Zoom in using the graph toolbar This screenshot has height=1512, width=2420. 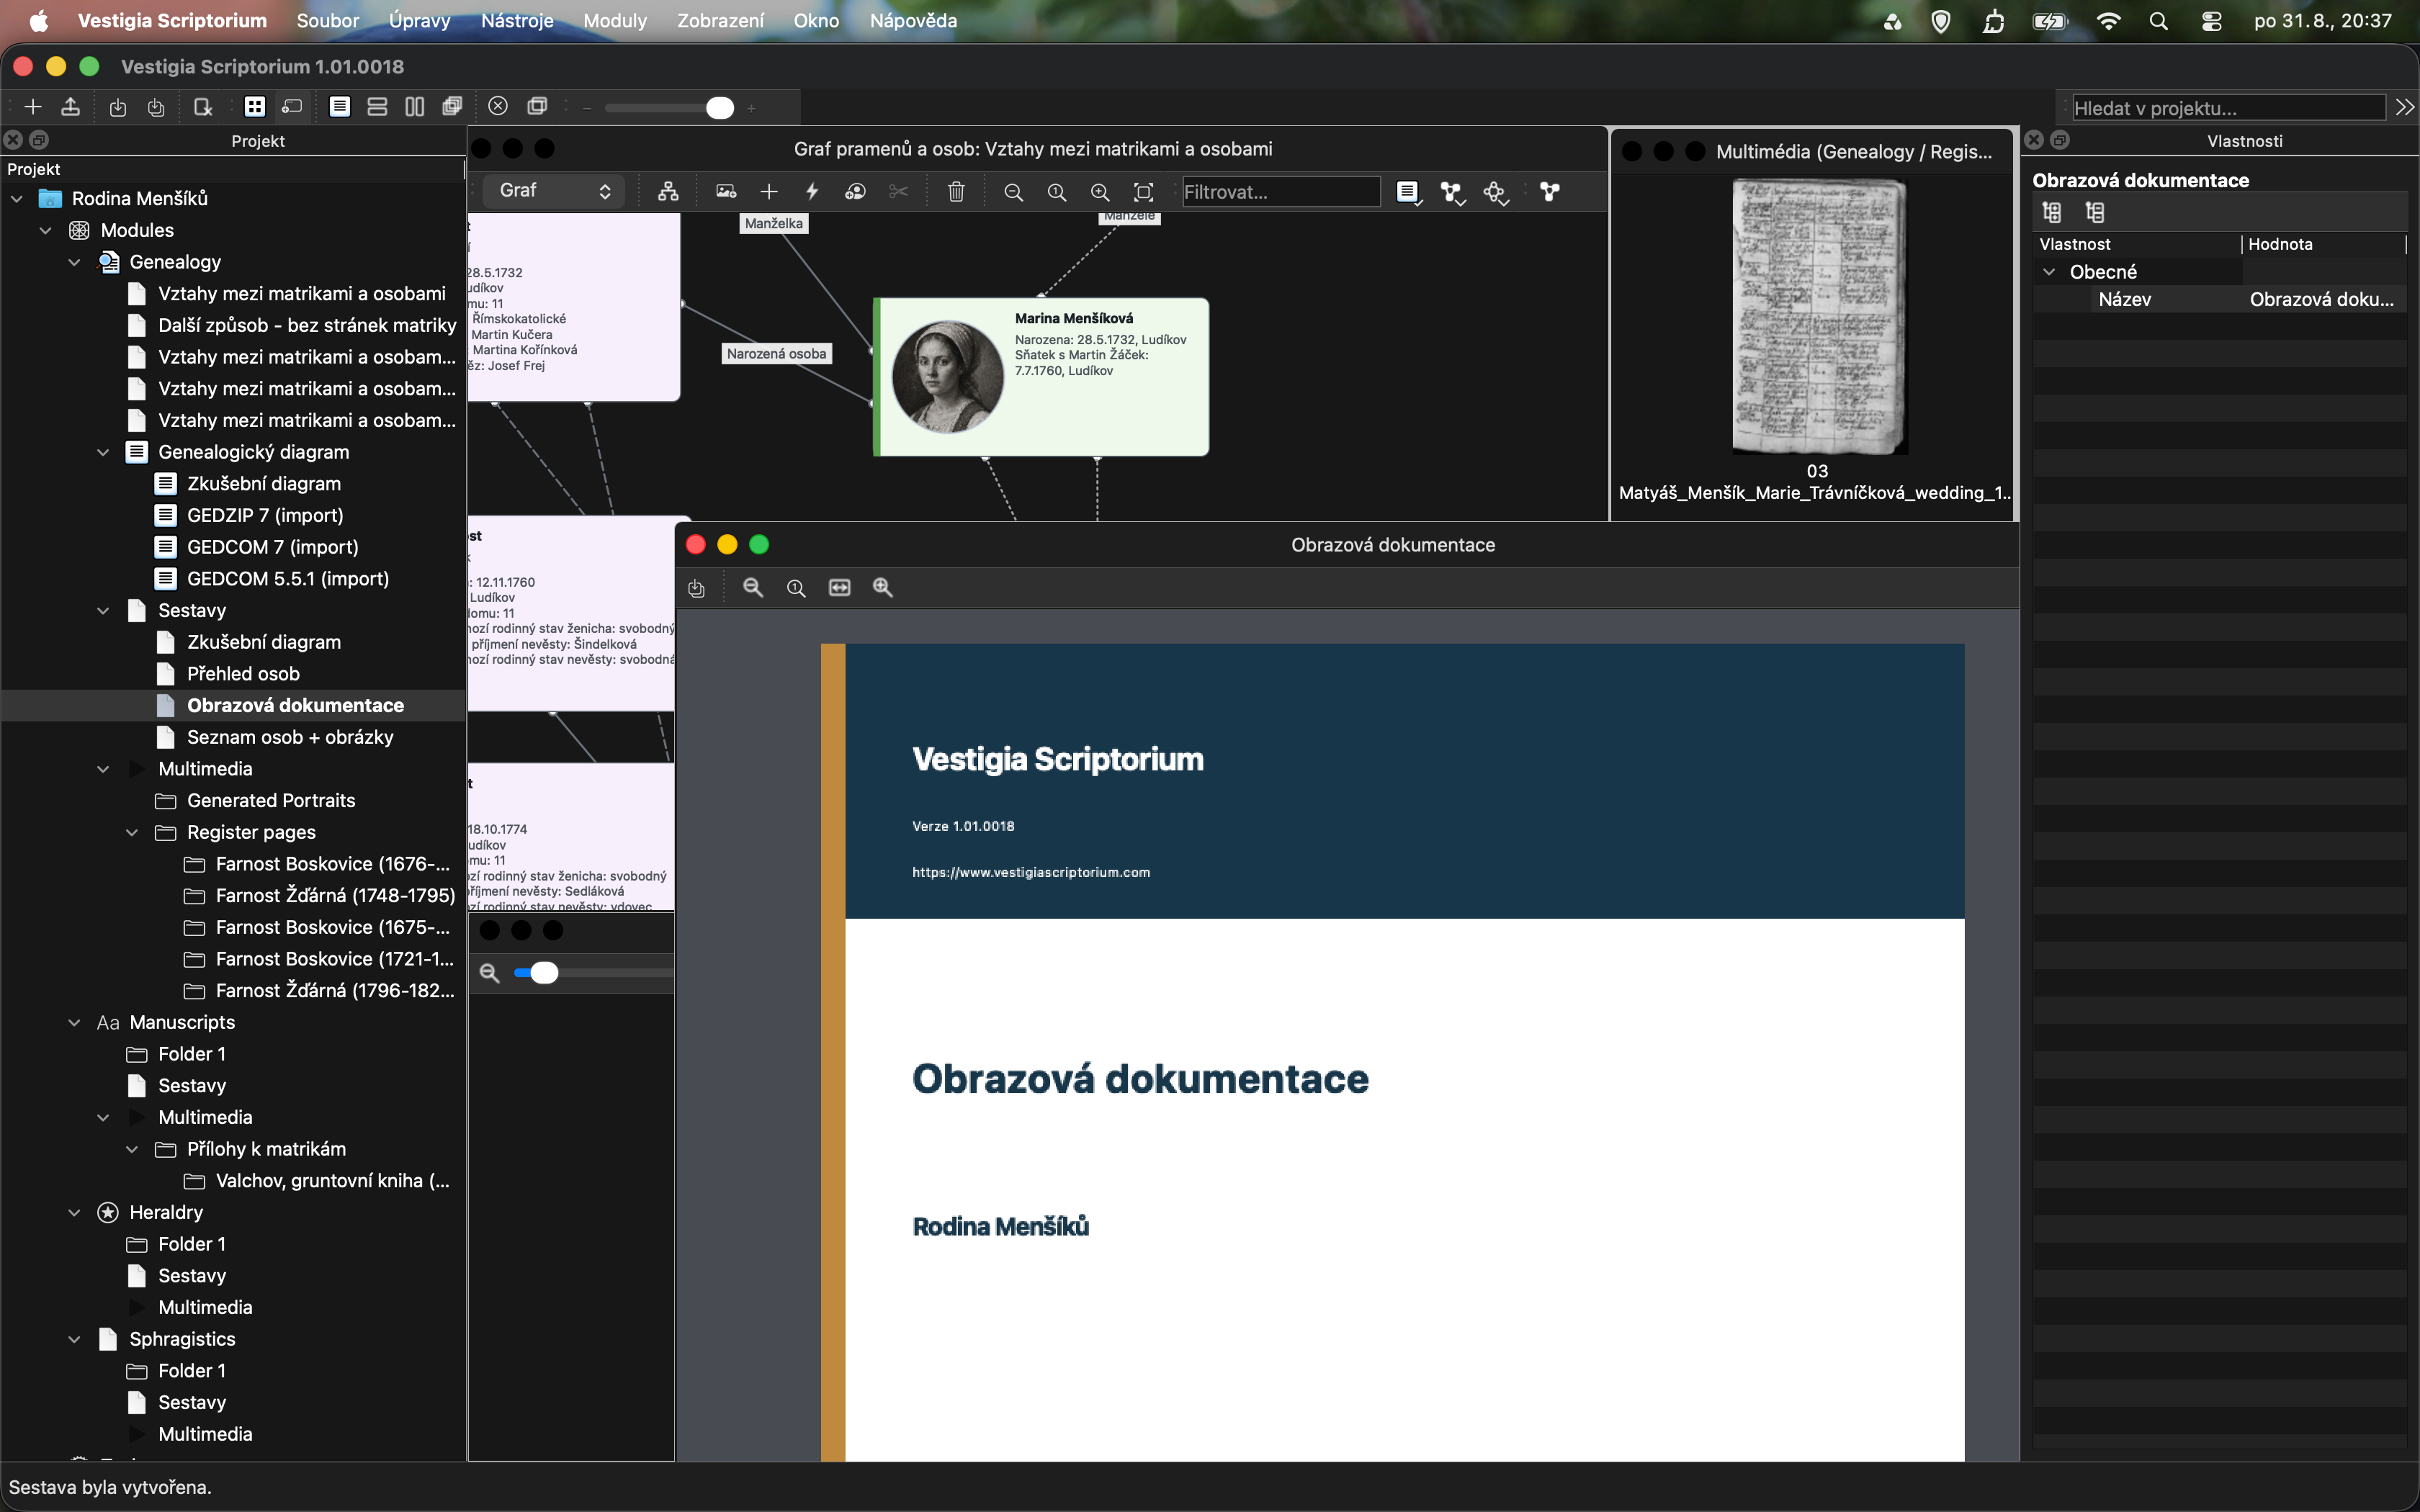tap(1100, 192)
